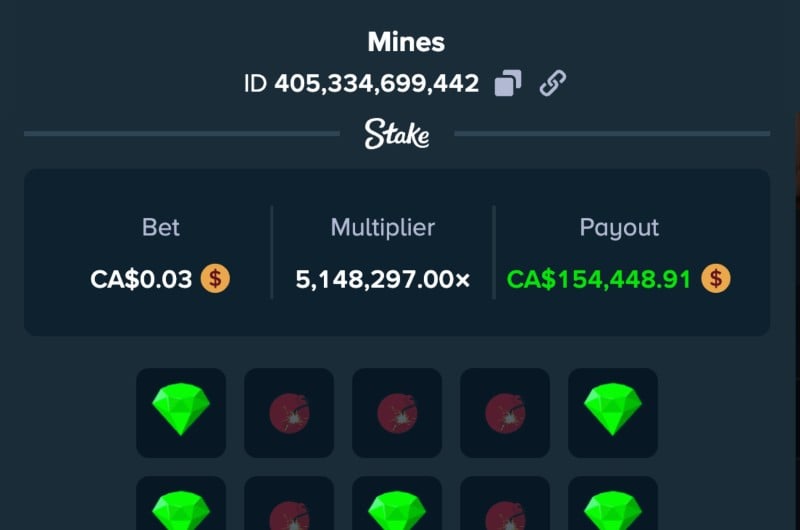
Task: Click the coin icon beside CA$0.03 bet
Action: (215, 279)
